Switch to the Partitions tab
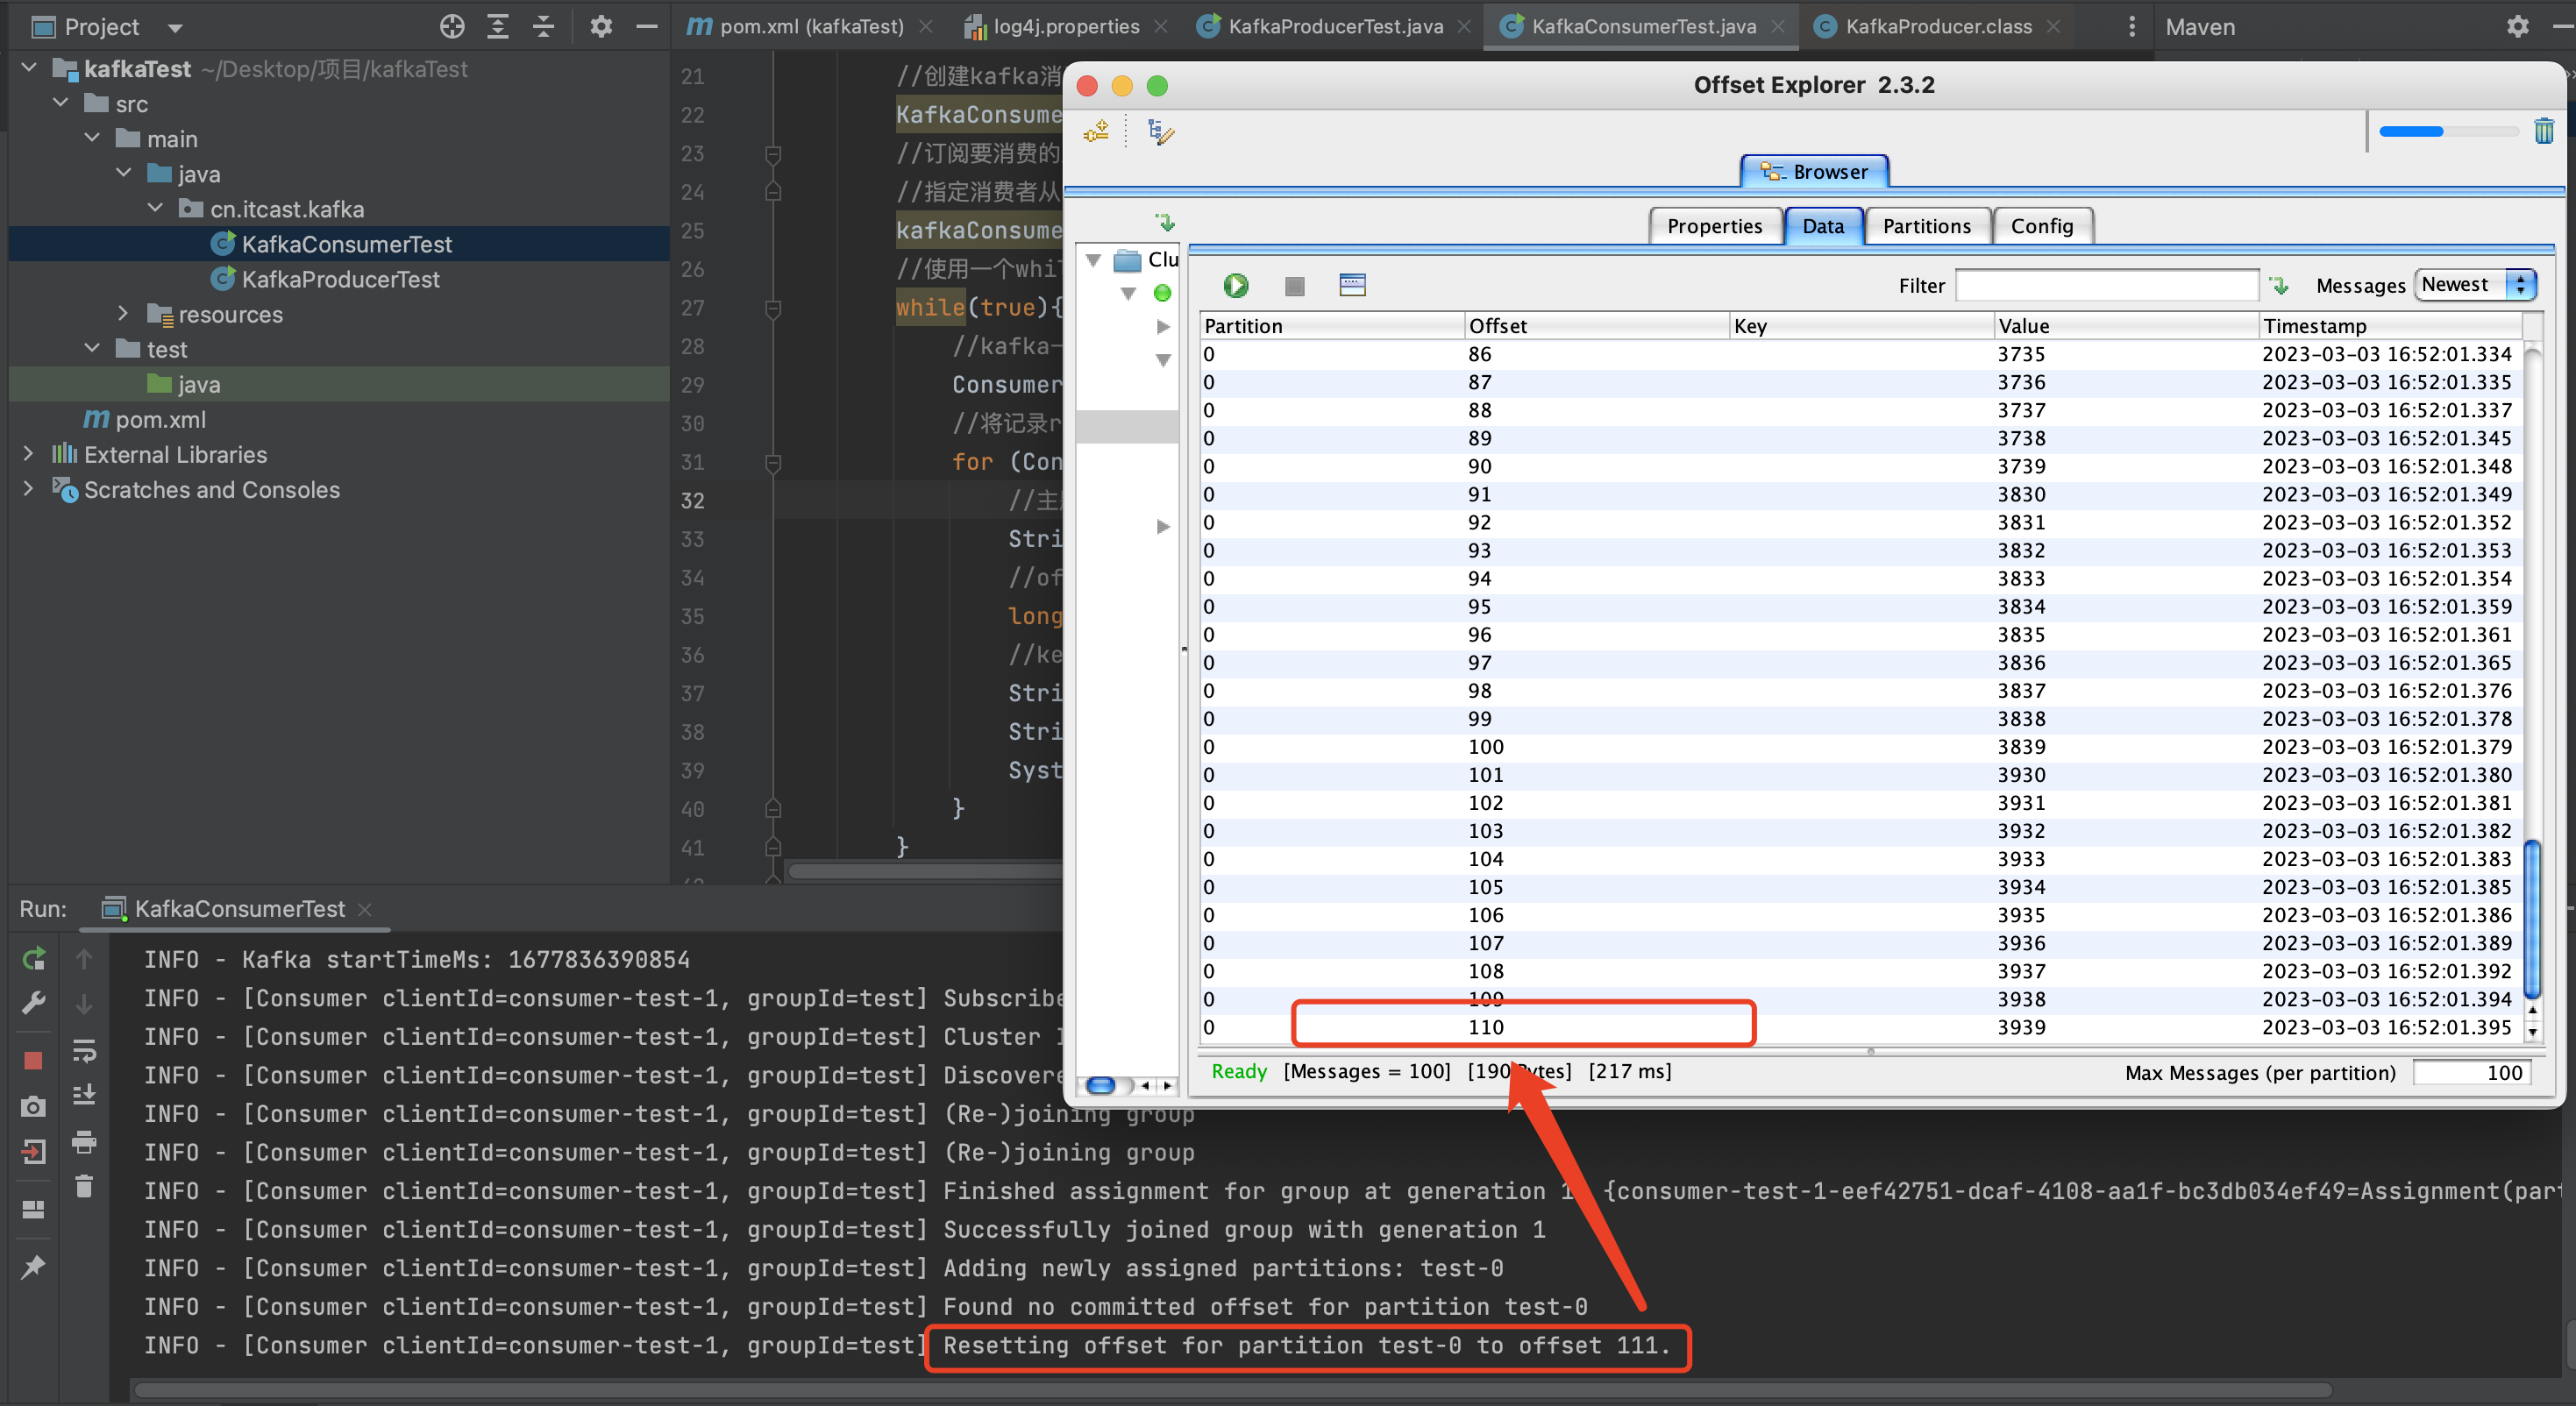This screenshot has height=1406, width=2576. coord(1926,226)
